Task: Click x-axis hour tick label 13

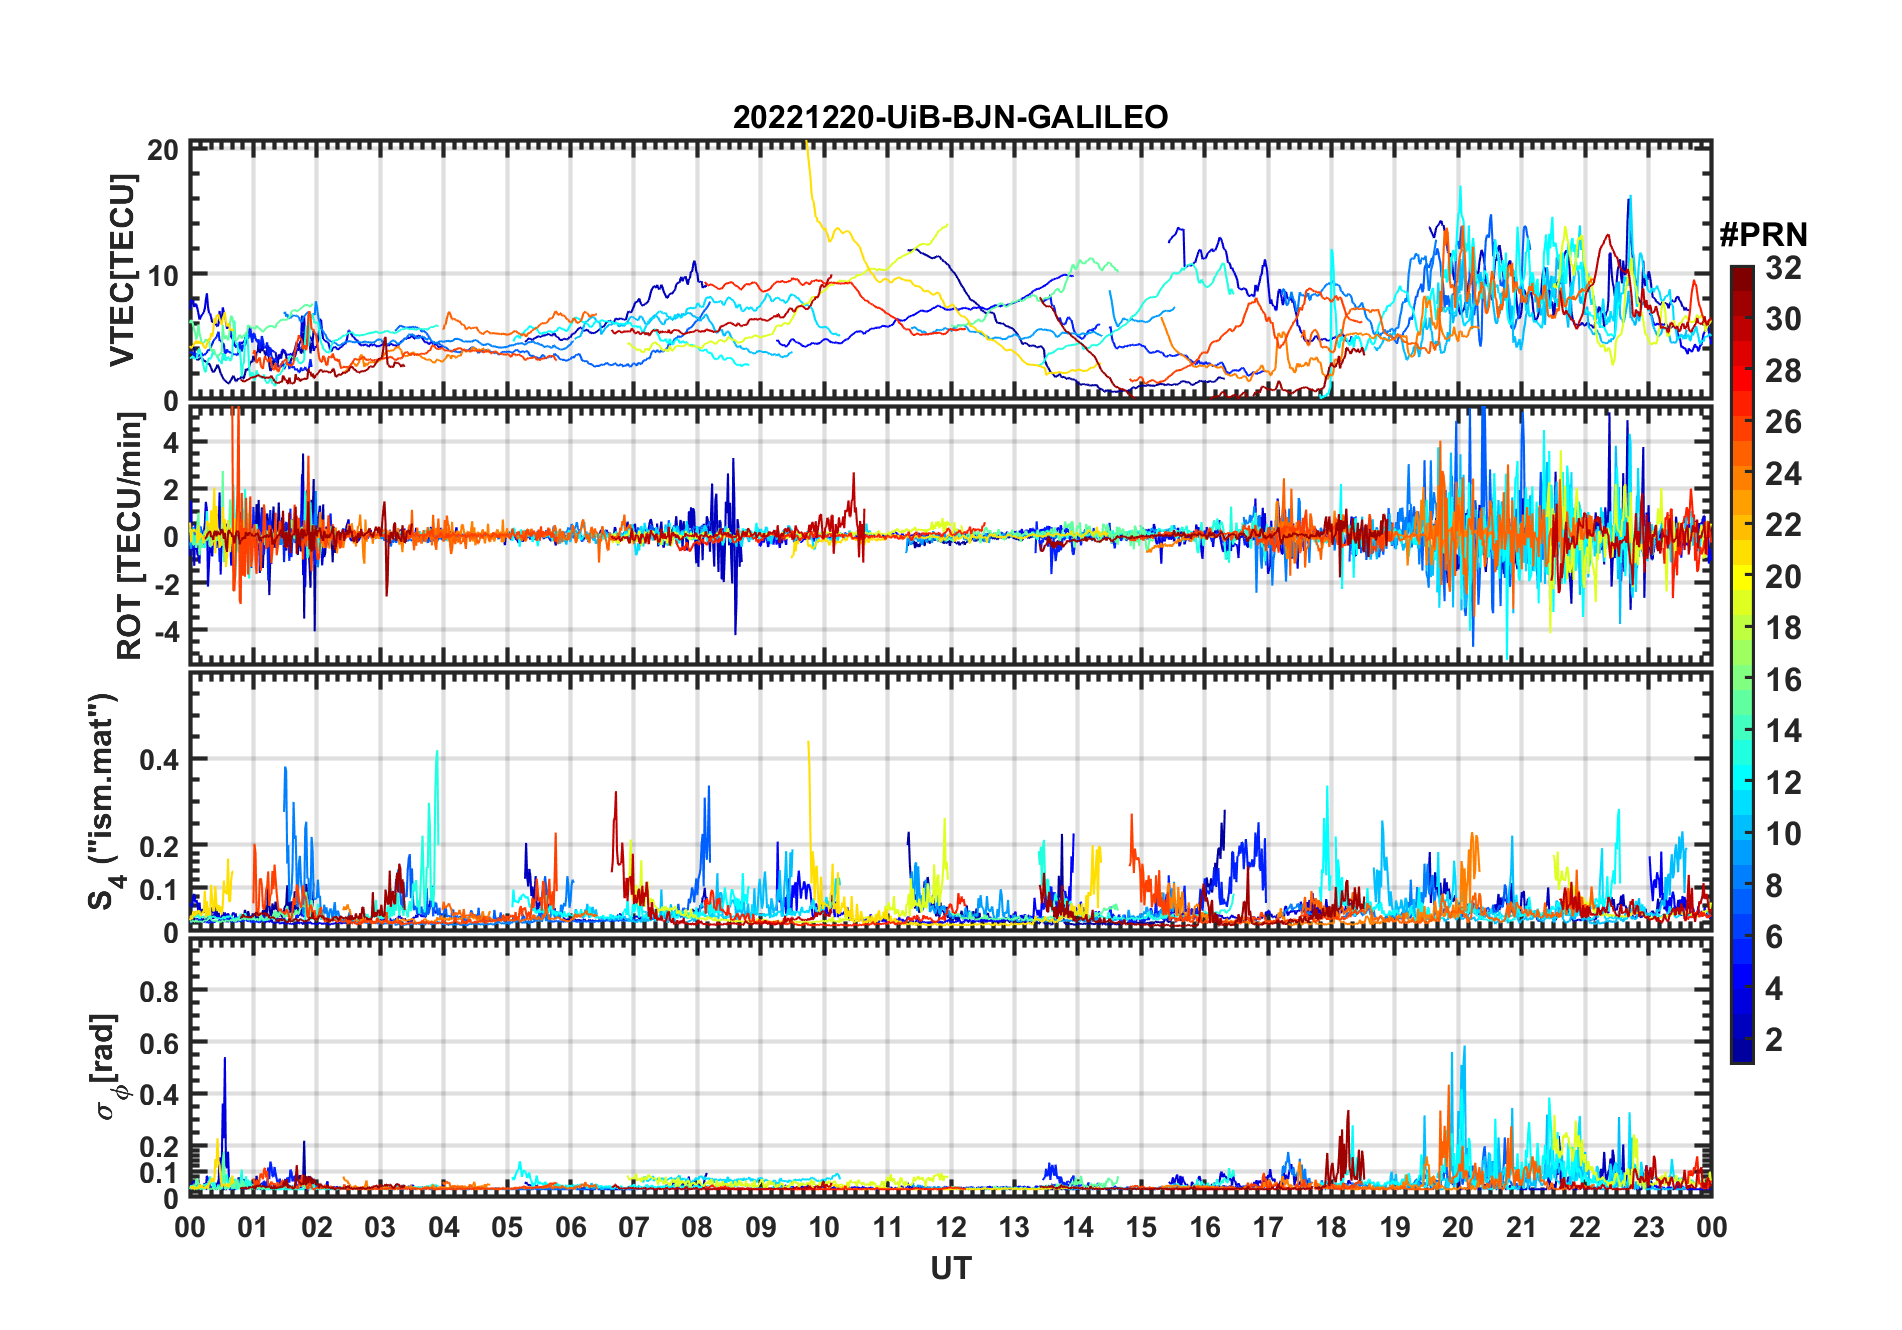Action: click(1014, 1227)
